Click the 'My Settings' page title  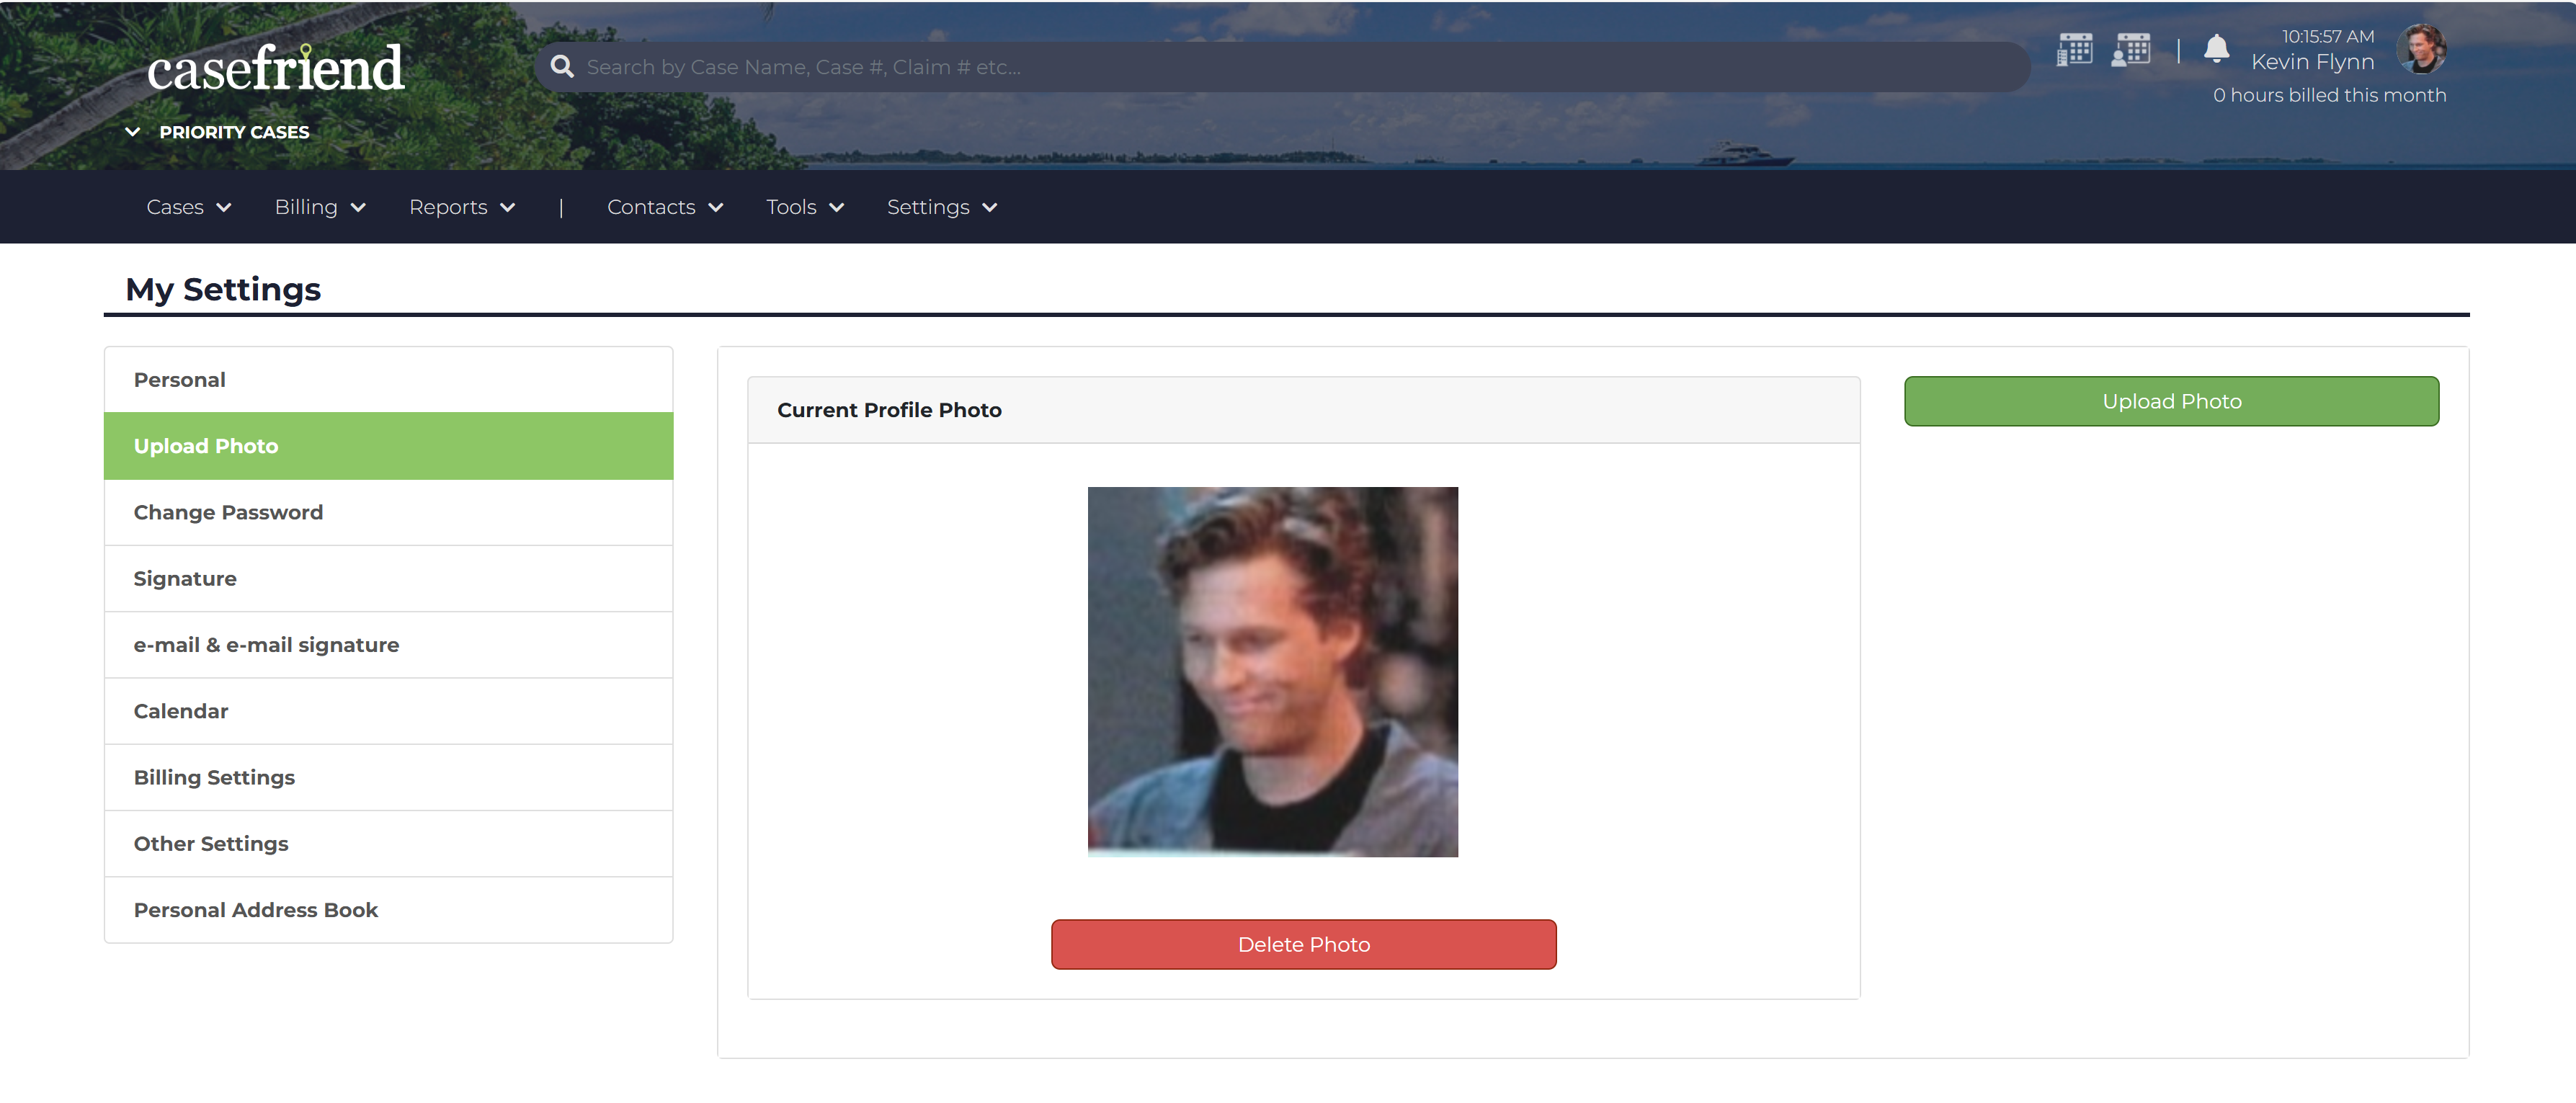tap(223, 289)
